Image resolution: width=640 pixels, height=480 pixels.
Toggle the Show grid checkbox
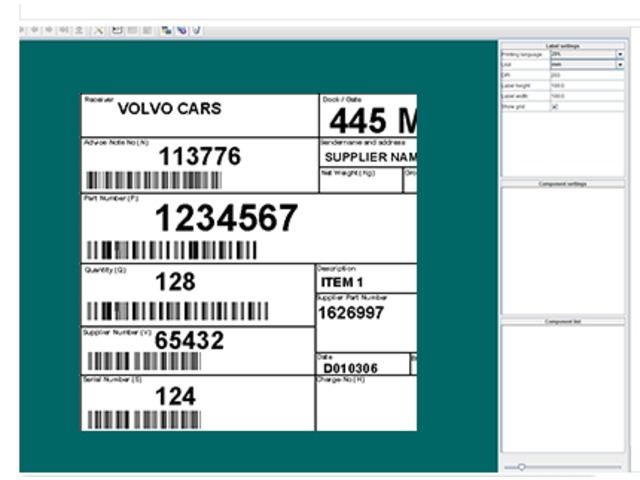[x=555, y=105]
